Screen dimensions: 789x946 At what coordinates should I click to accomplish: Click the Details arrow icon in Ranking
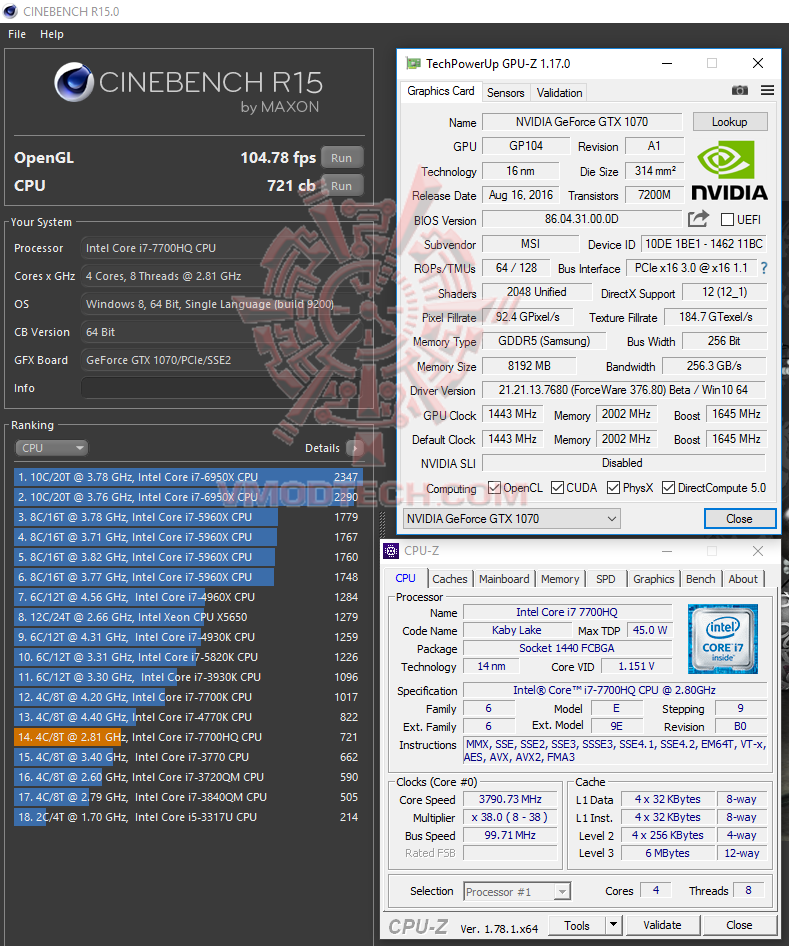click(x=355, y=448)
